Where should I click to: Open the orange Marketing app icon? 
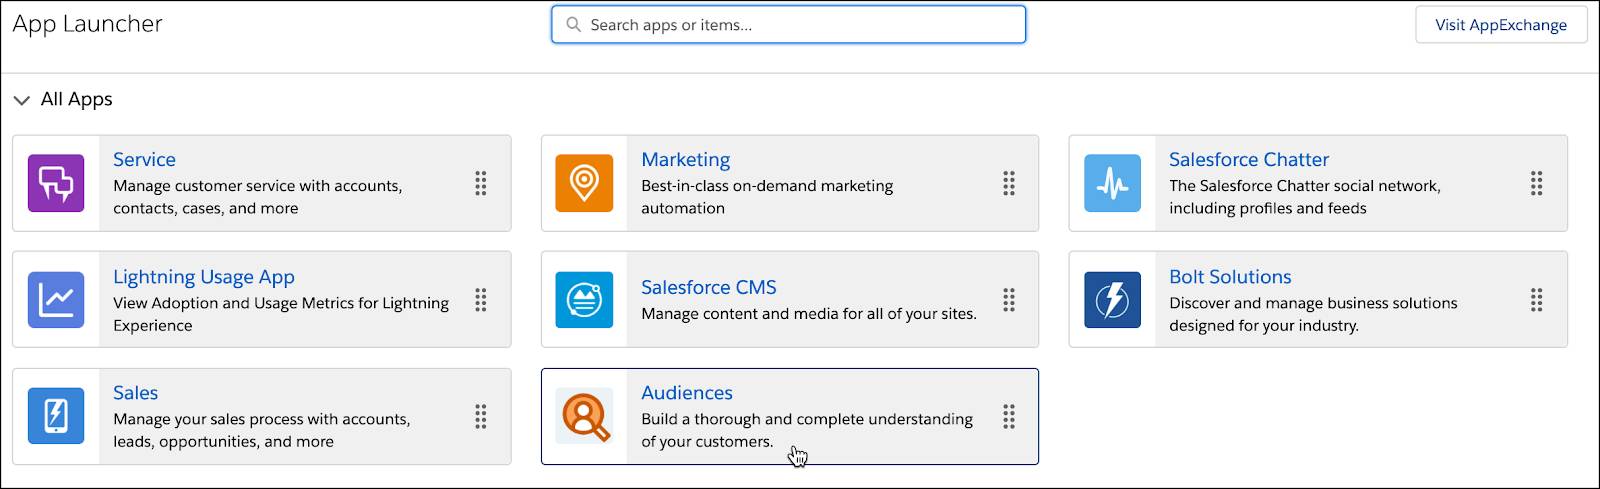(x=584, y=183)
